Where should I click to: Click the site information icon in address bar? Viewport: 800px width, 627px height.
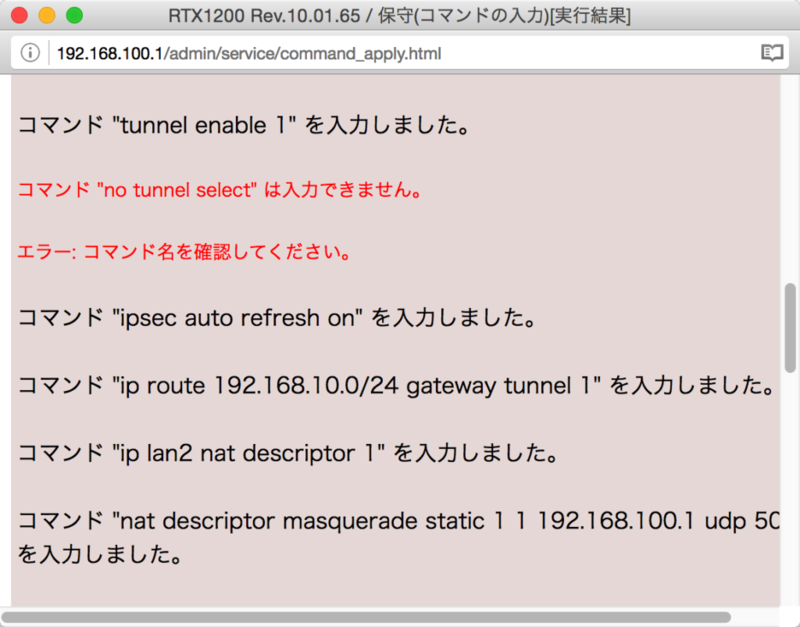click(30, 53)
